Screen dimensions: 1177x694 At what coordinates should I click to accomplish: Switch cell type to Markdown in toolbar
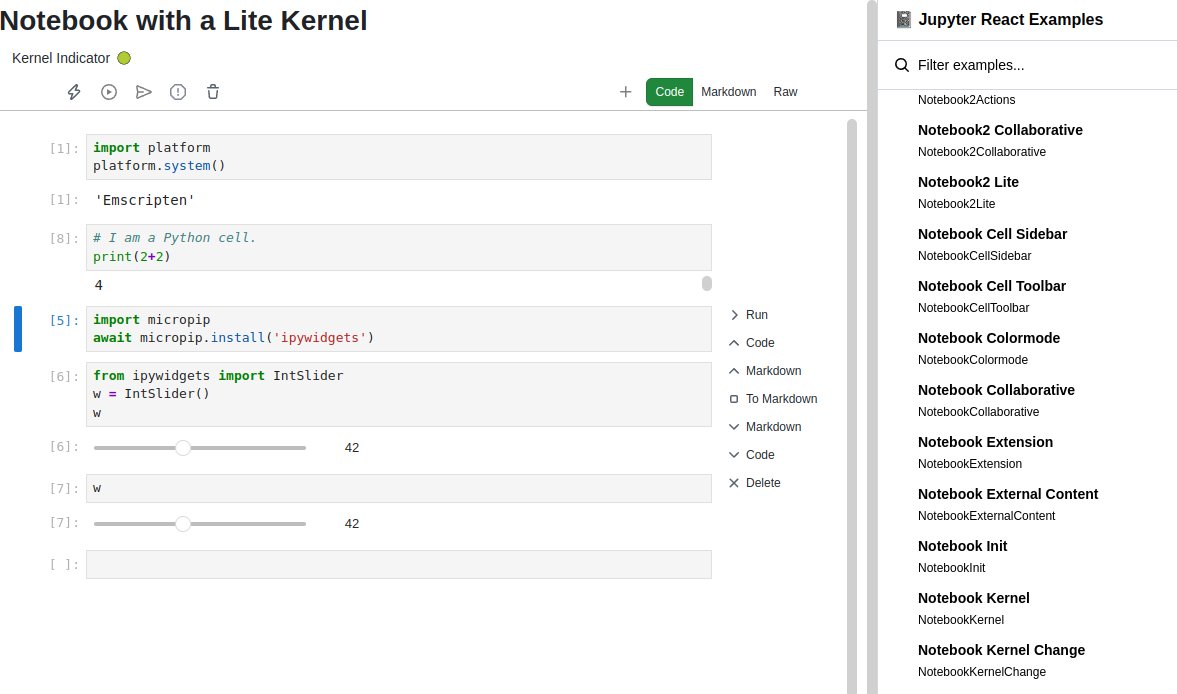click(729, 92)
